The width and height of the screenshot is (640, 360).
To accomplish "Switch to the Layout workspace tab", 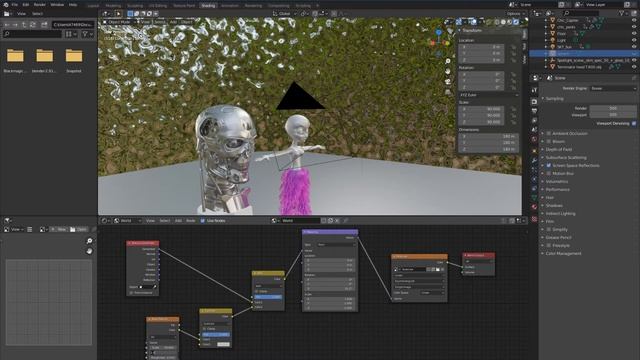I will (x=93, y=6).
